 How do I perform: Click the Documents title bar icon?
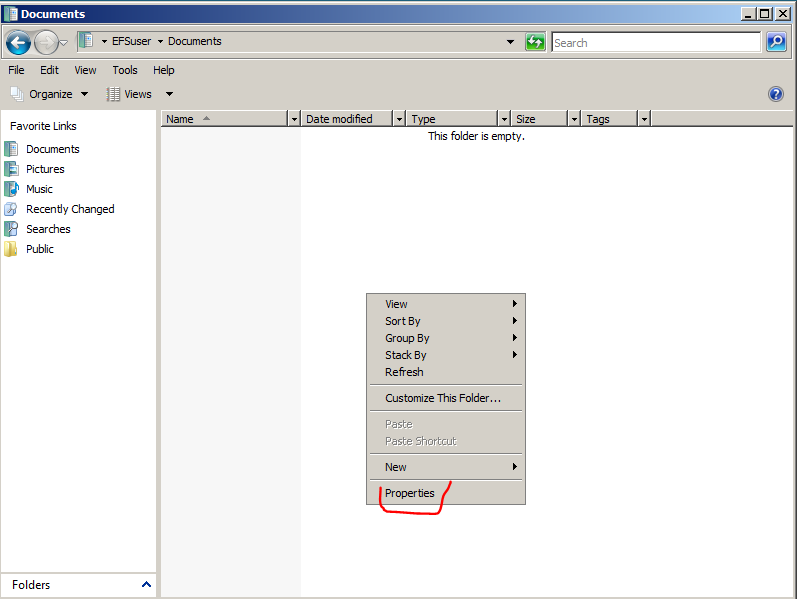tap(11, 14)
